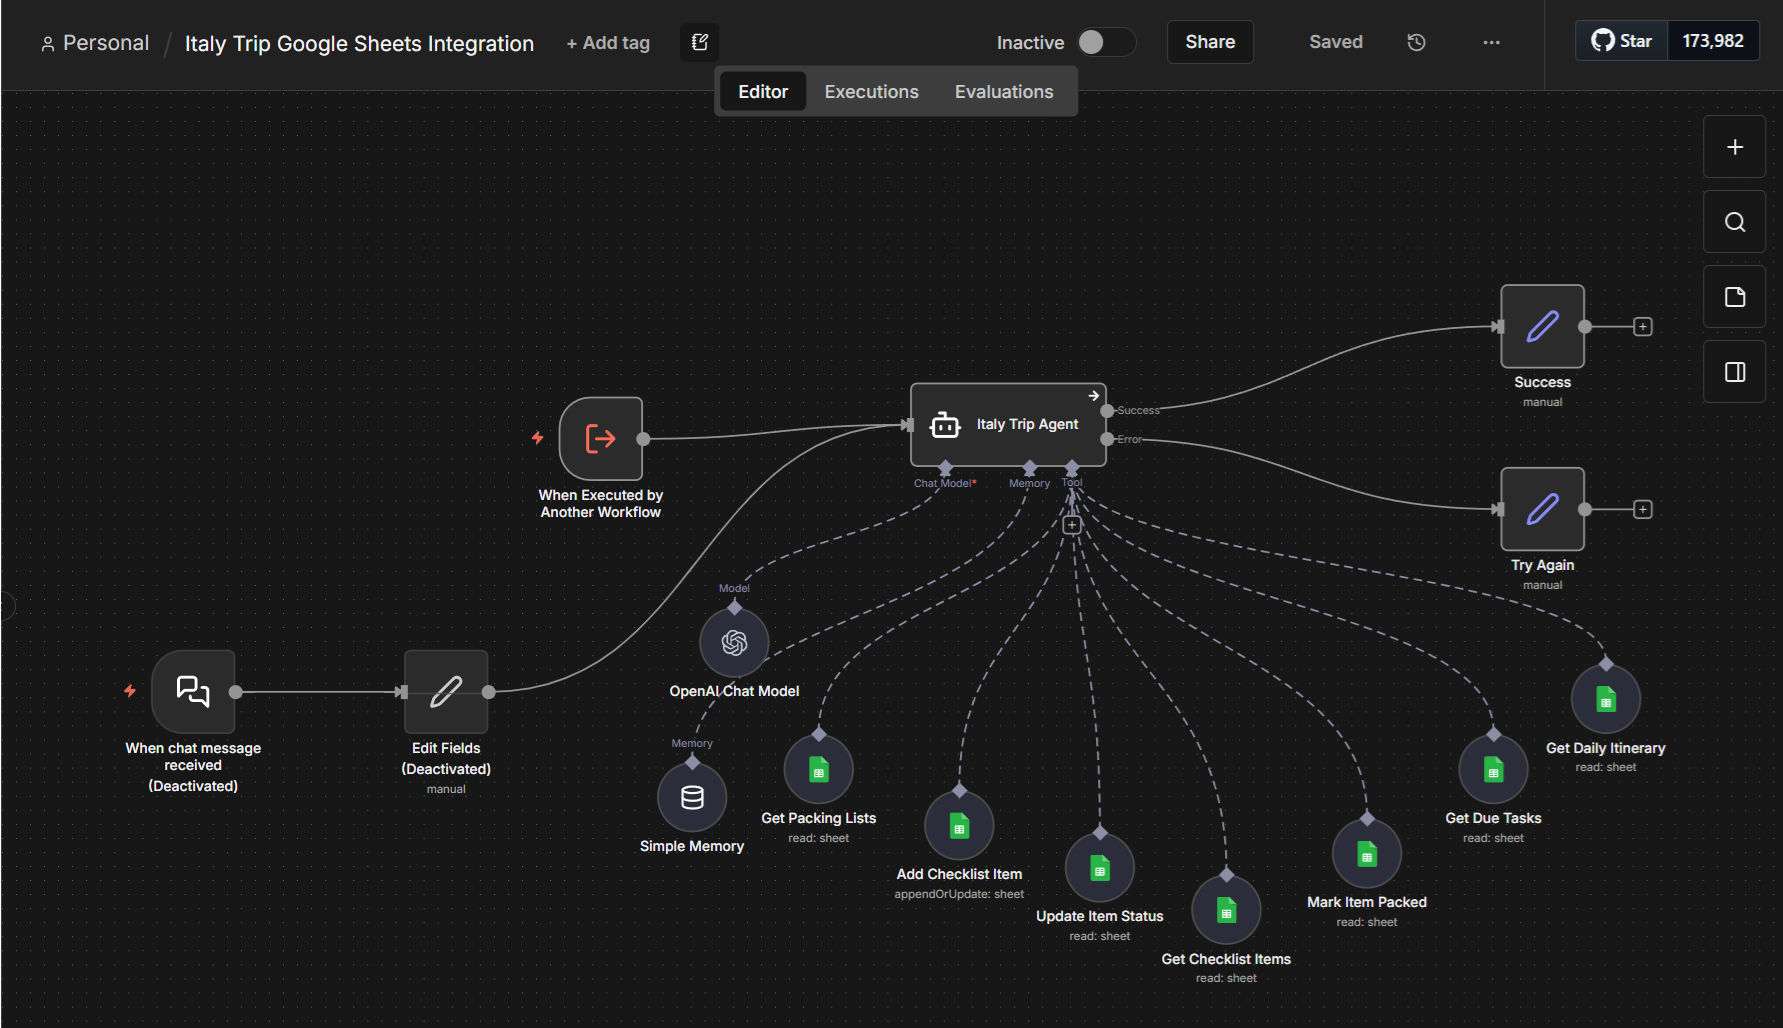Click the Share button
Viewport: 1783px width, 1028px height.
click(1209, 42)
